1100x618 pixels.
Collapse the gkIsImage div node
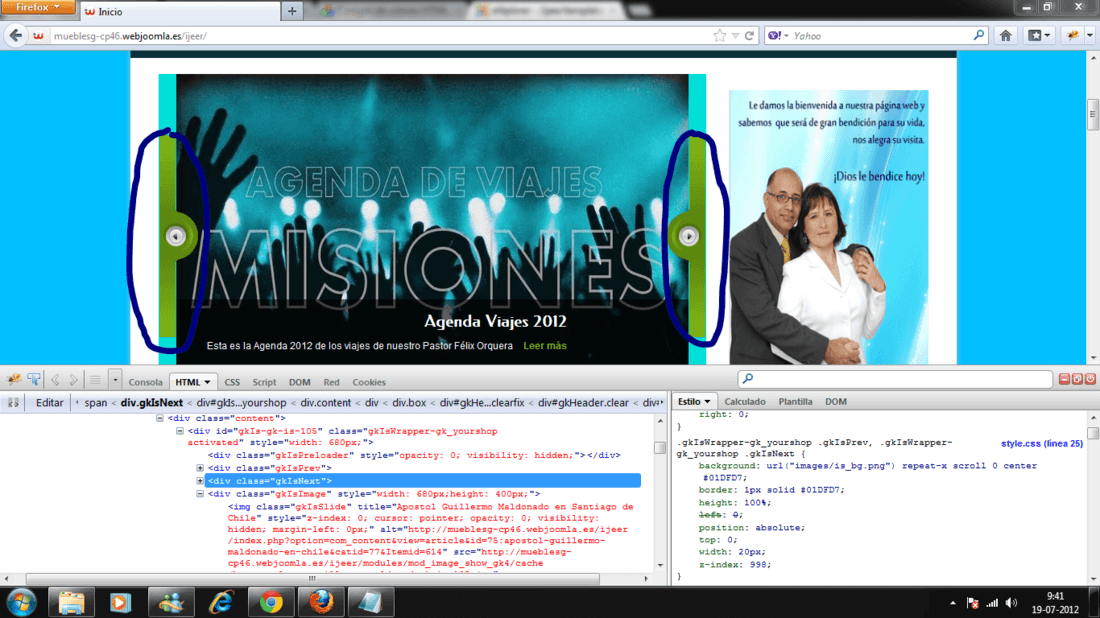pos(200,494)
